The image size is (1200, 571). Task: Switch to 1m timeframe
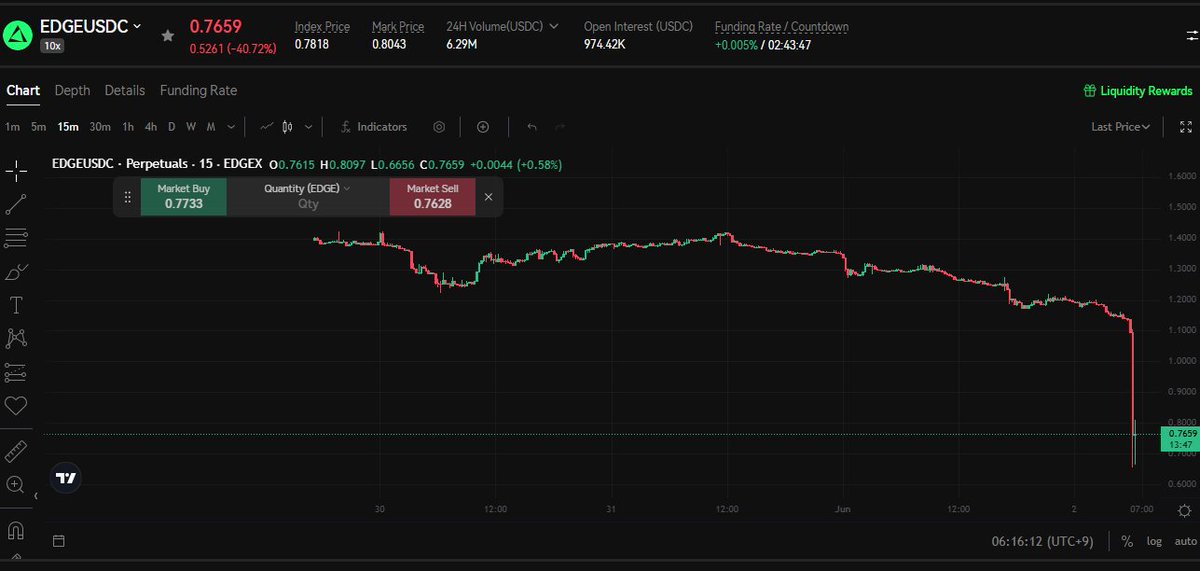tap(12, 127)
